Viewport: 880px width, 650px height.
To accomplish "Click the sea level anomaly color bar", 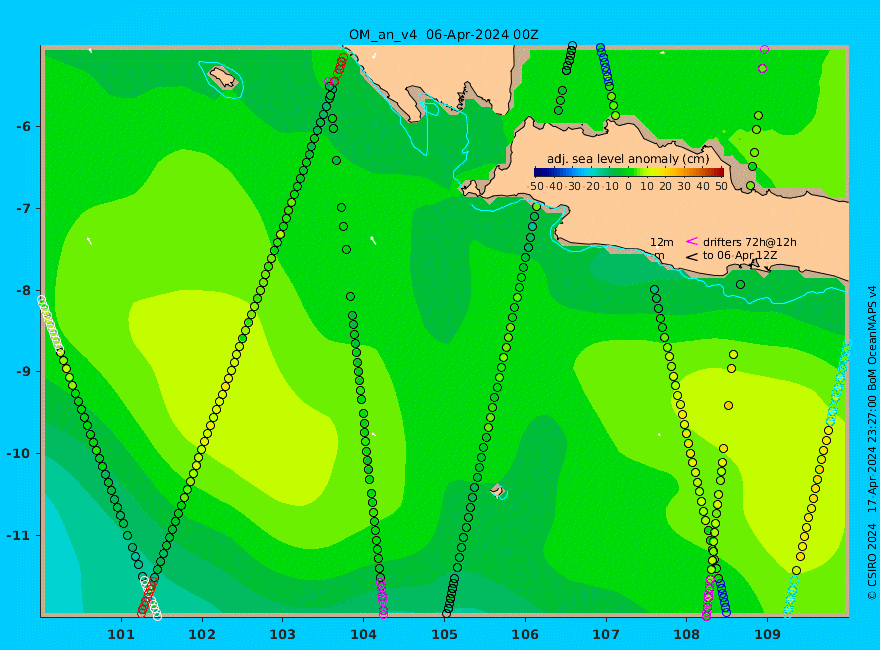I will (629, 172).
